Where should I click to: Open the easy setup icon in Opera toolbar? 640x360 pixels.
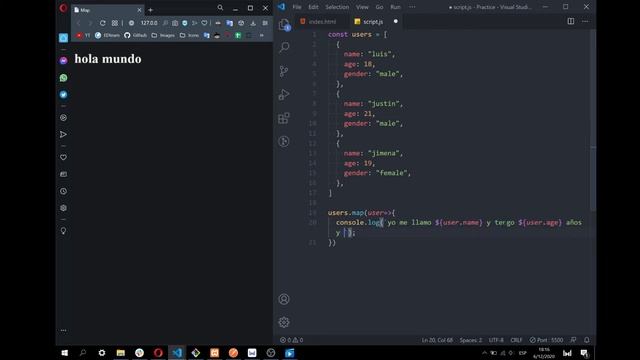click(x=265, y=23)
